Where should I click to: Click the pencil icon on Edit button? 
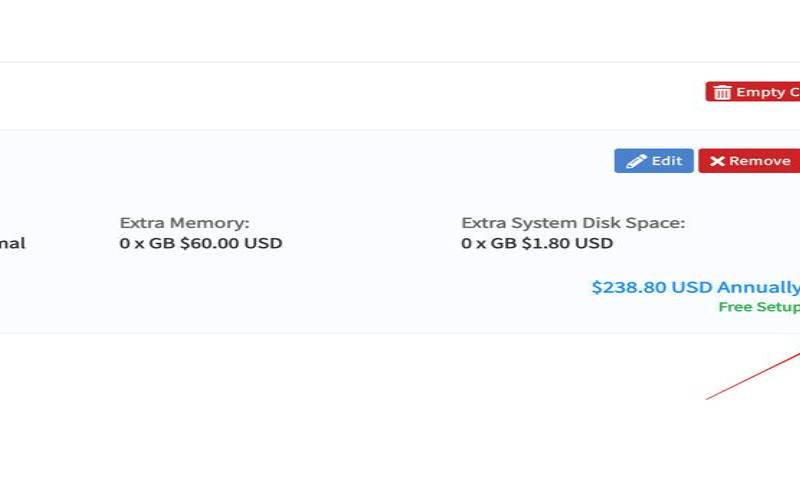point(636,161)
